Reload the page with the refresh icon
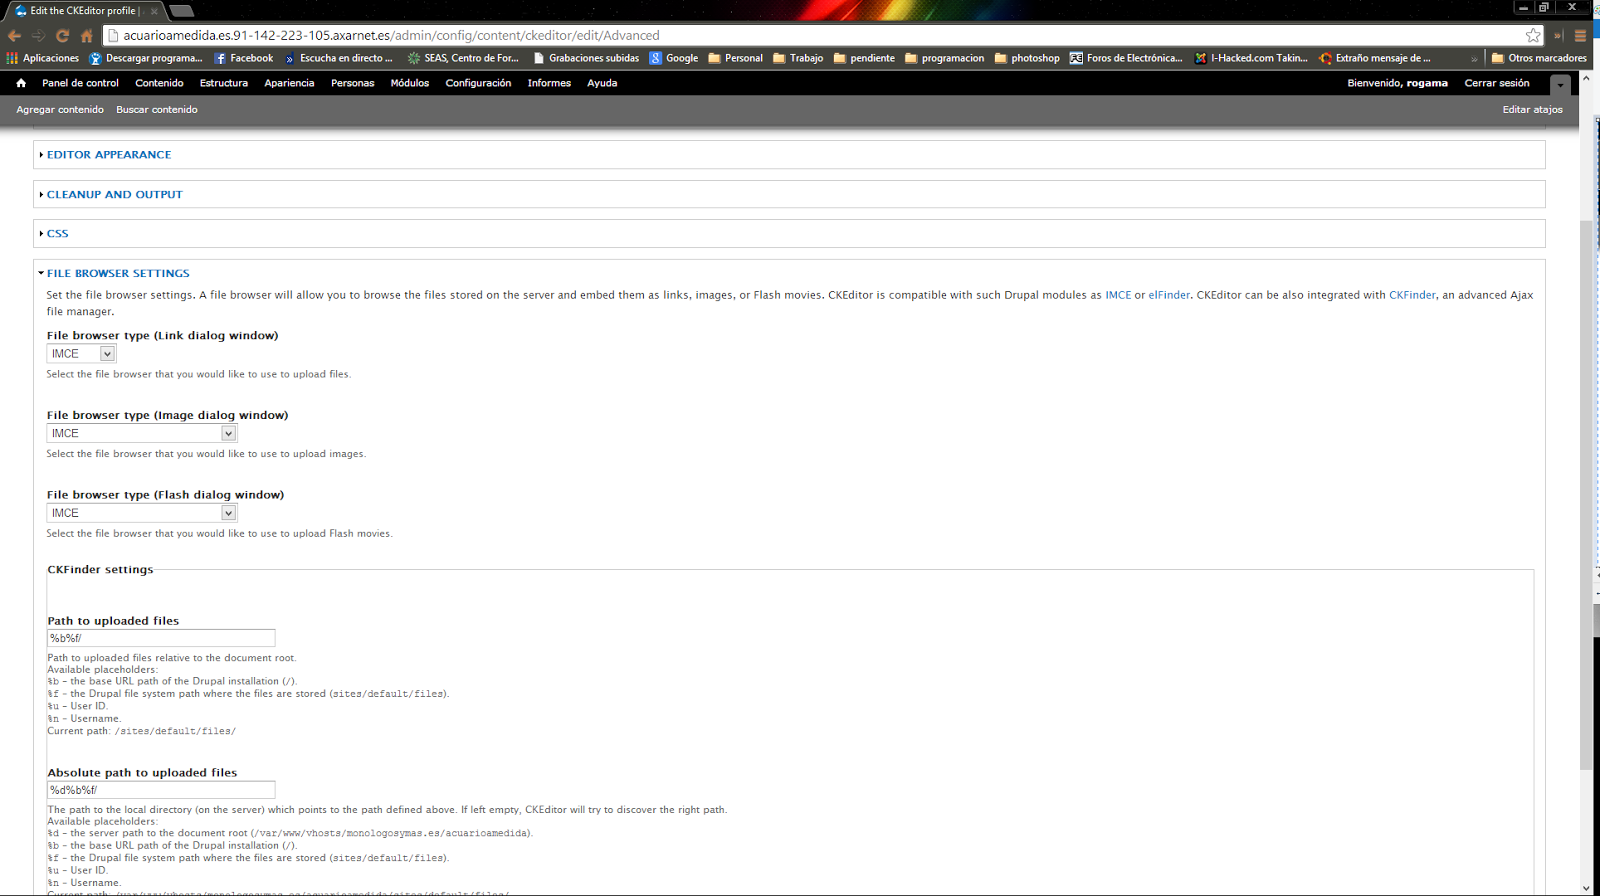This screenshot has width=1600, height=896. coord(63,35)
